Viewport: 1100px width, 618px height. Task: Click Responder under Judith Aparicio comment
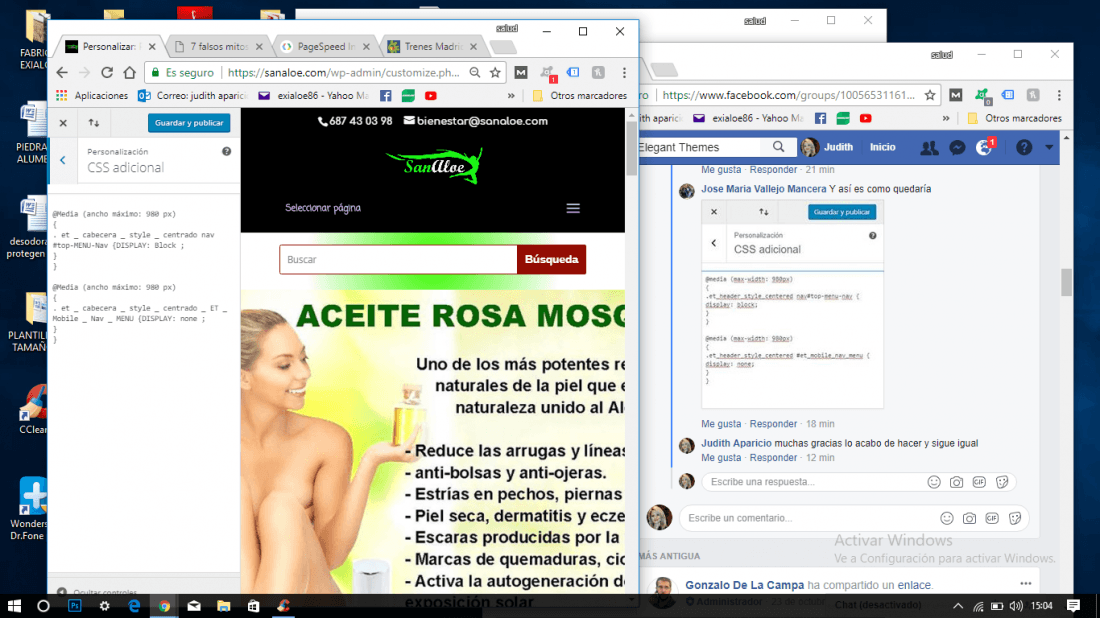pyautogui.click(x=773, y=457)
